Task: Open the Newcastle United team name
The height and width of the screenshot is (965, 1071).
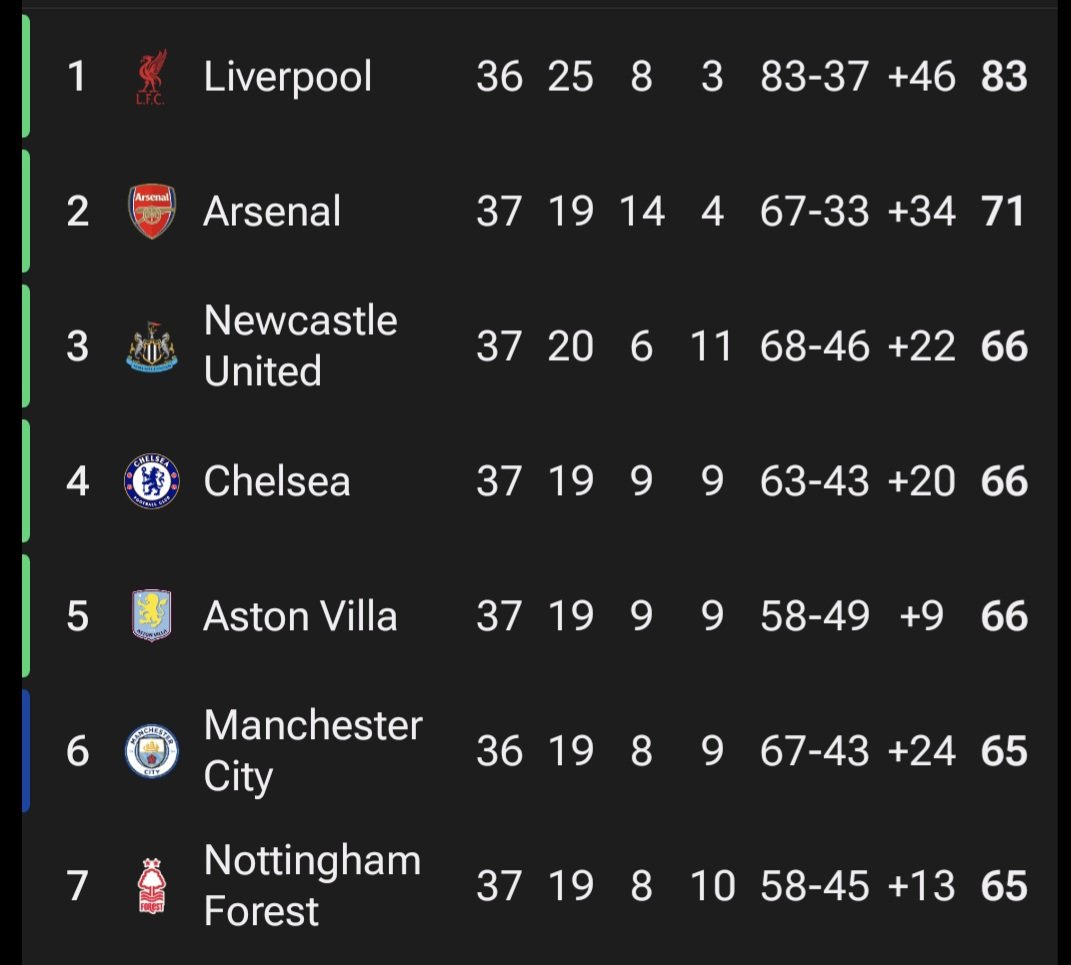Action: coord(300,346)
